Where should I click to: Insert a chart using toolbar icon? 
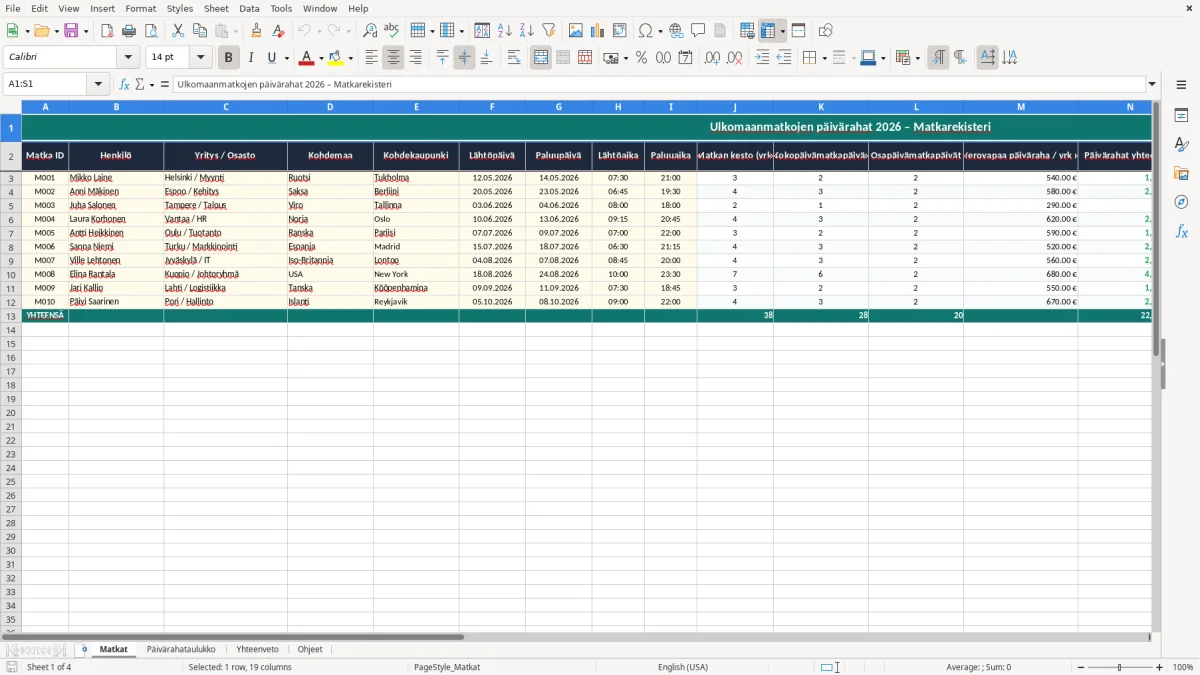click(598, 31)
